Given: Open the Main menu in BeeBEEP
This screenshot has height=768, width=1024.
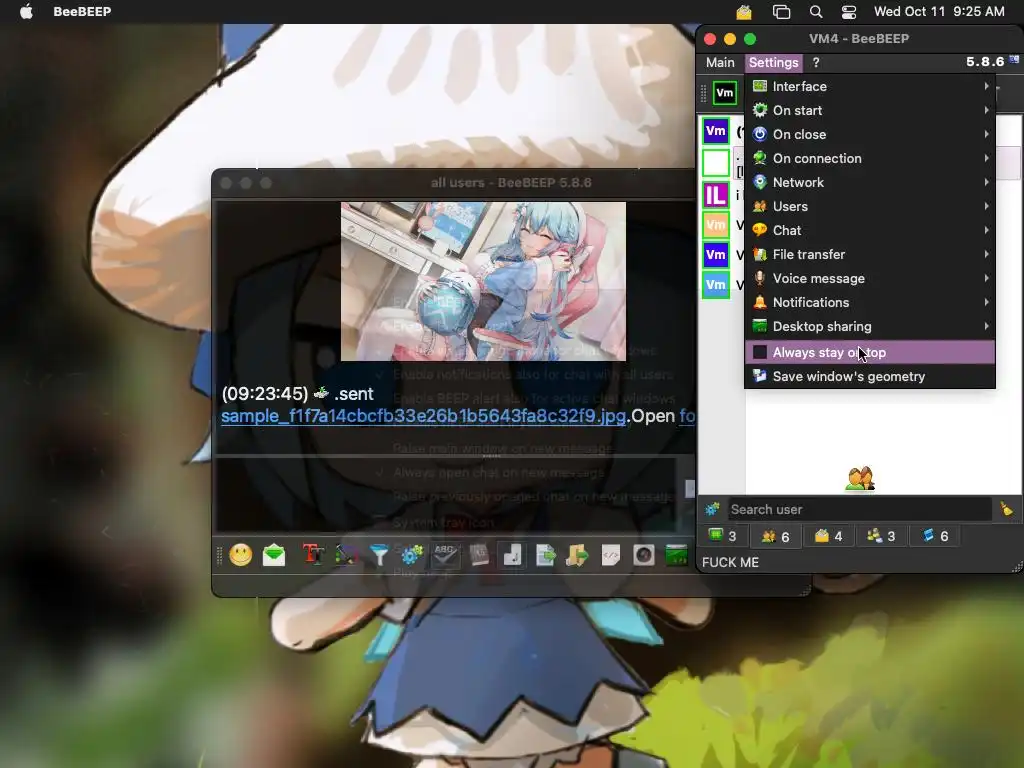Looking at the screenshot, I should 720,63.
